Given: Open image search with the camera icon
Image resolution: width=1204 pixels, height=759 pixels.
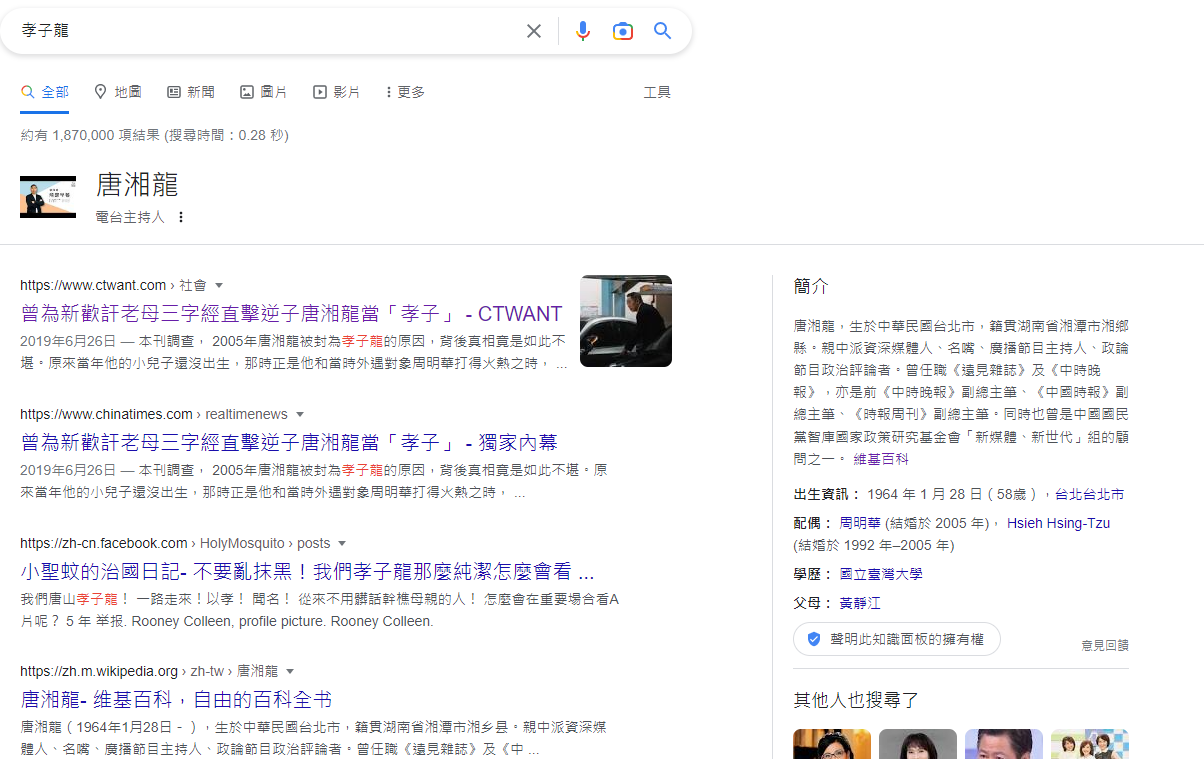Looking at the screenshot, I should point(623,31).
